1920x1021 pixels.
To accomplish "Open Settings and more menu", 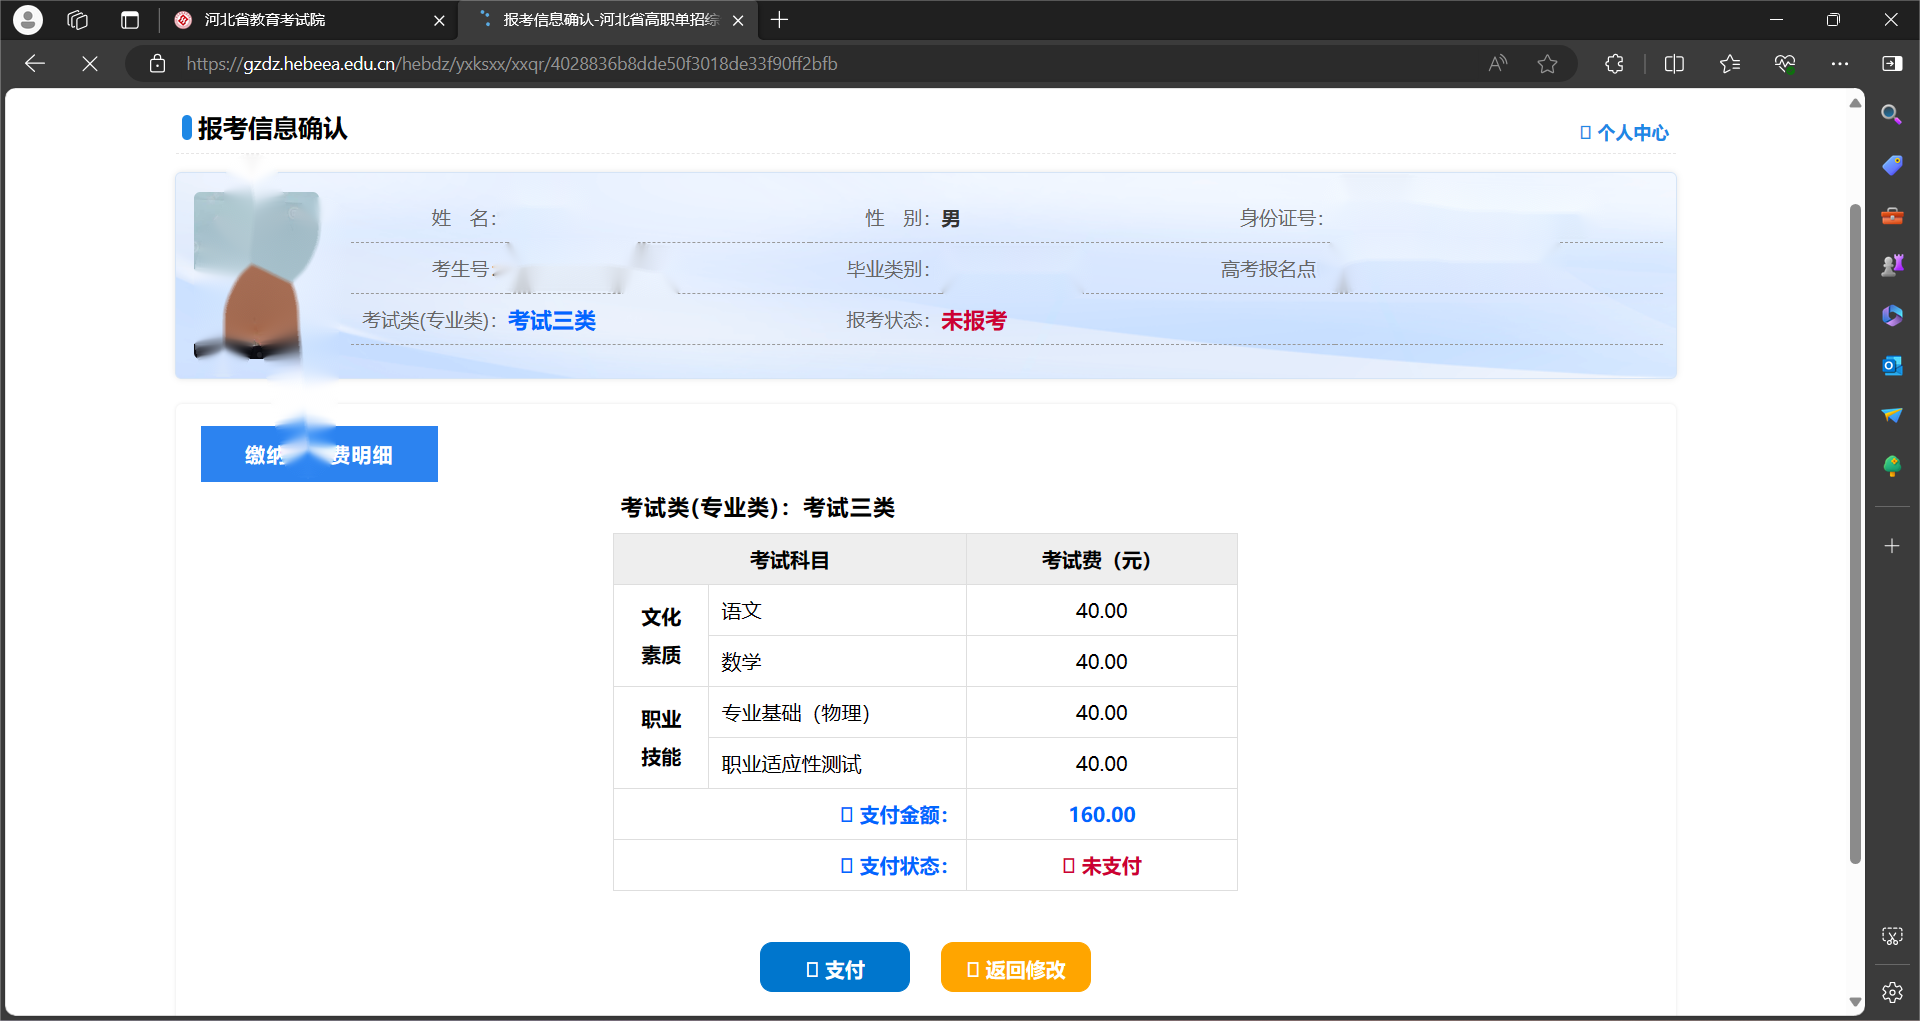I will click(x=1840, y=64).
